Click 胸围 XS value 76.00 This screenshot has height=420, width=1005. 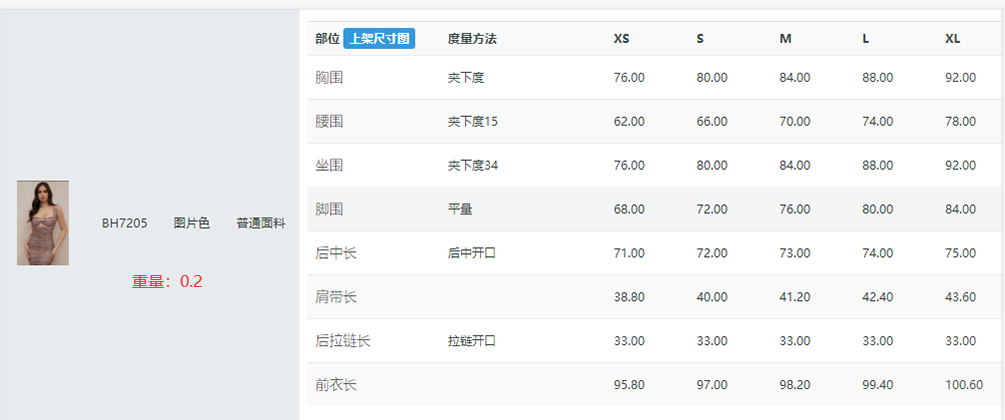click(x=629, y=78)
